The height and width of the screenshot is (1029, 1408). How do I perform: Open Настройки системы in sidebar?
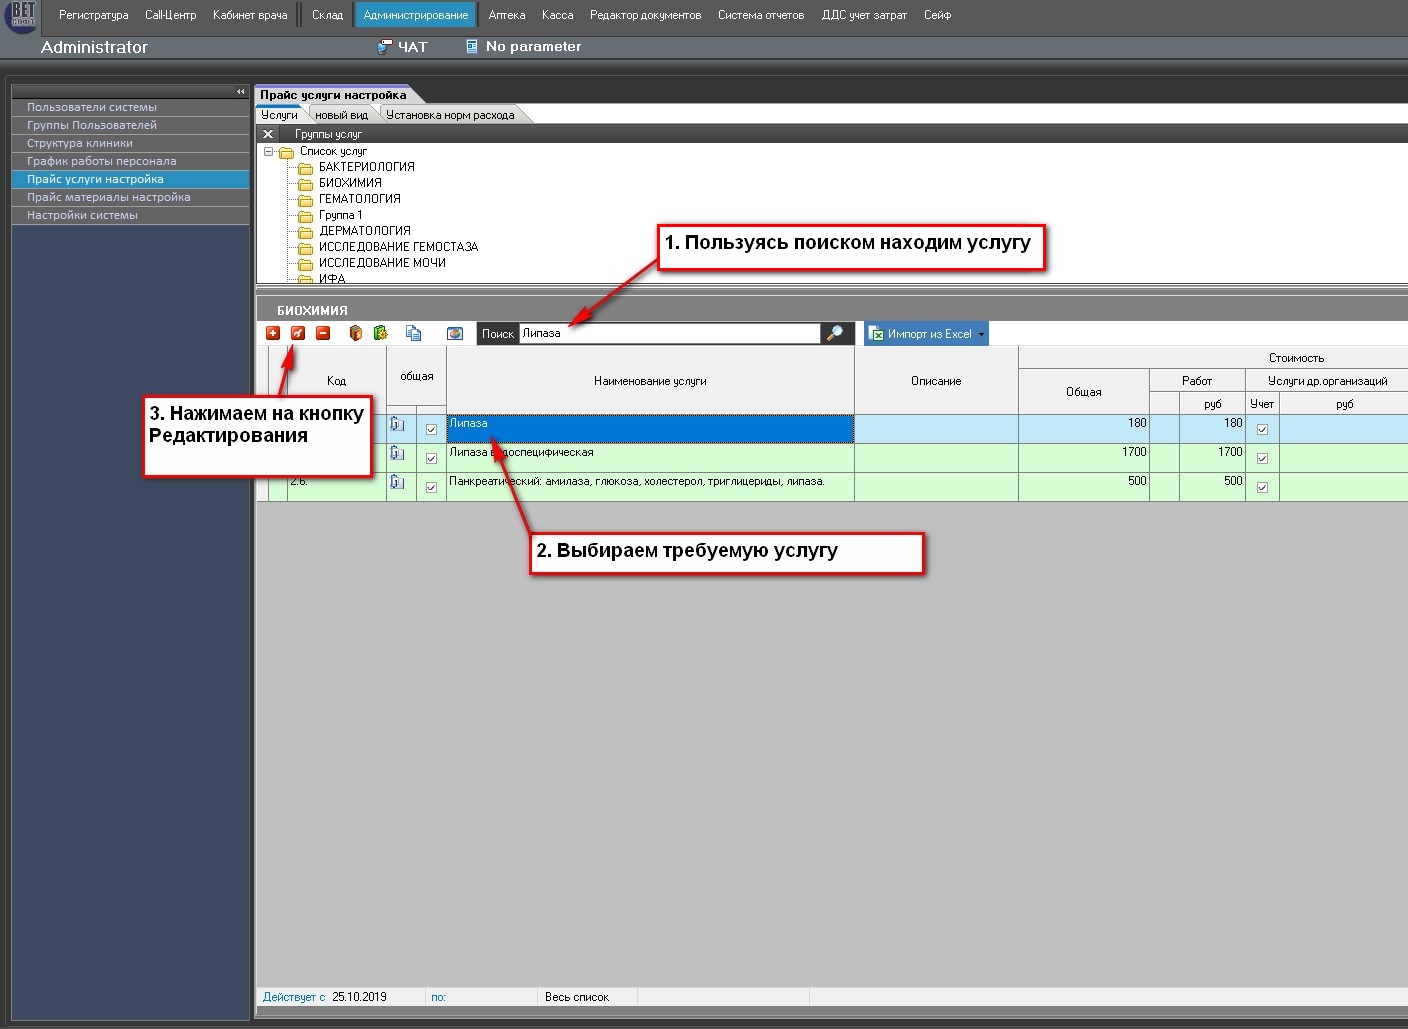(82, 215)
